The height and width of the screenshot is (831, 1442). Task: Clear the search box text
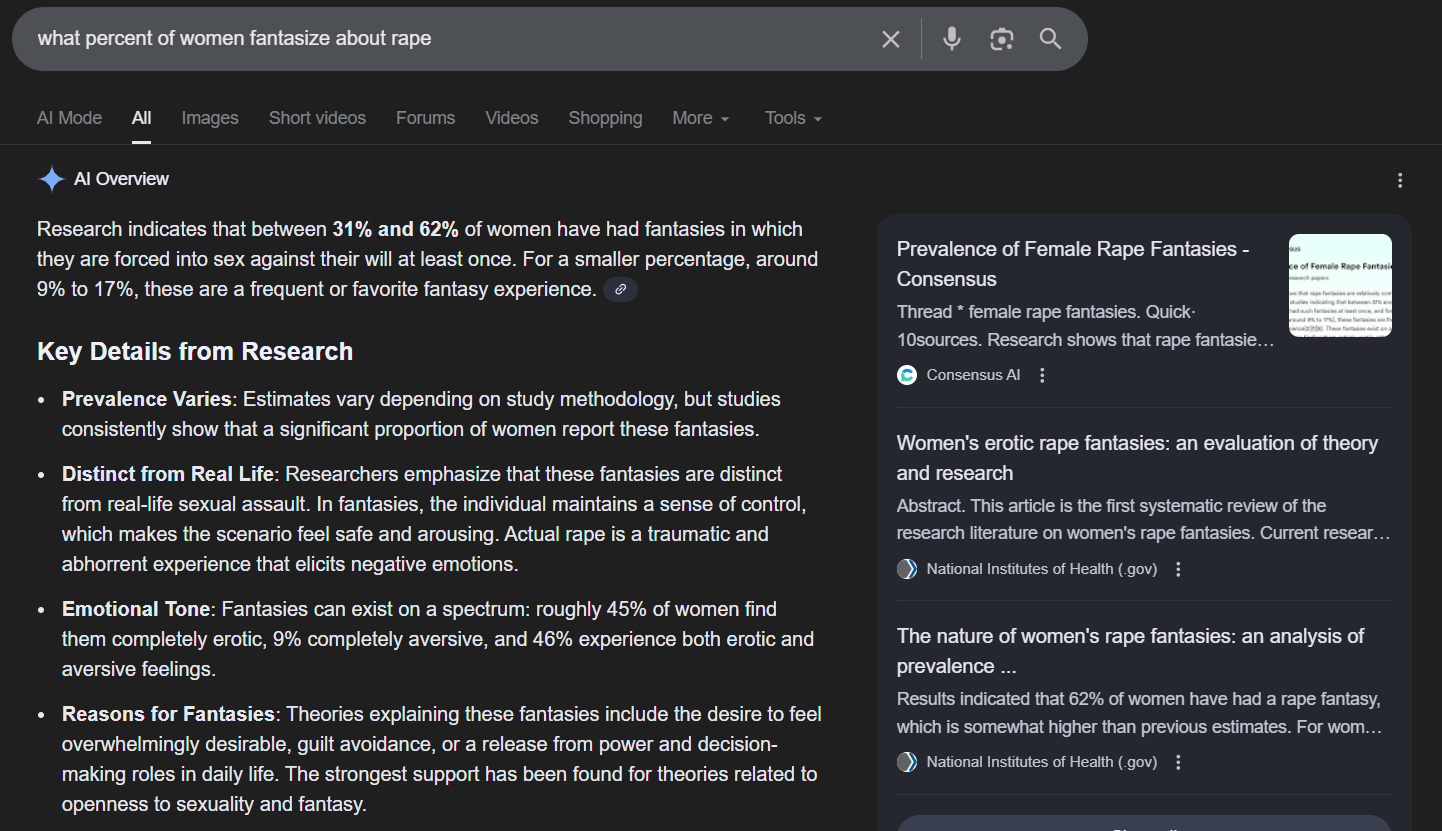890,39
